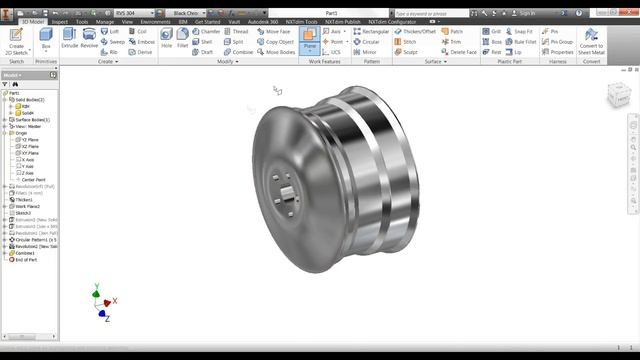The height and width of the screenshot is (360, 640).
Task: Expand the Modify panel dropdown
Action: point(228,62)
